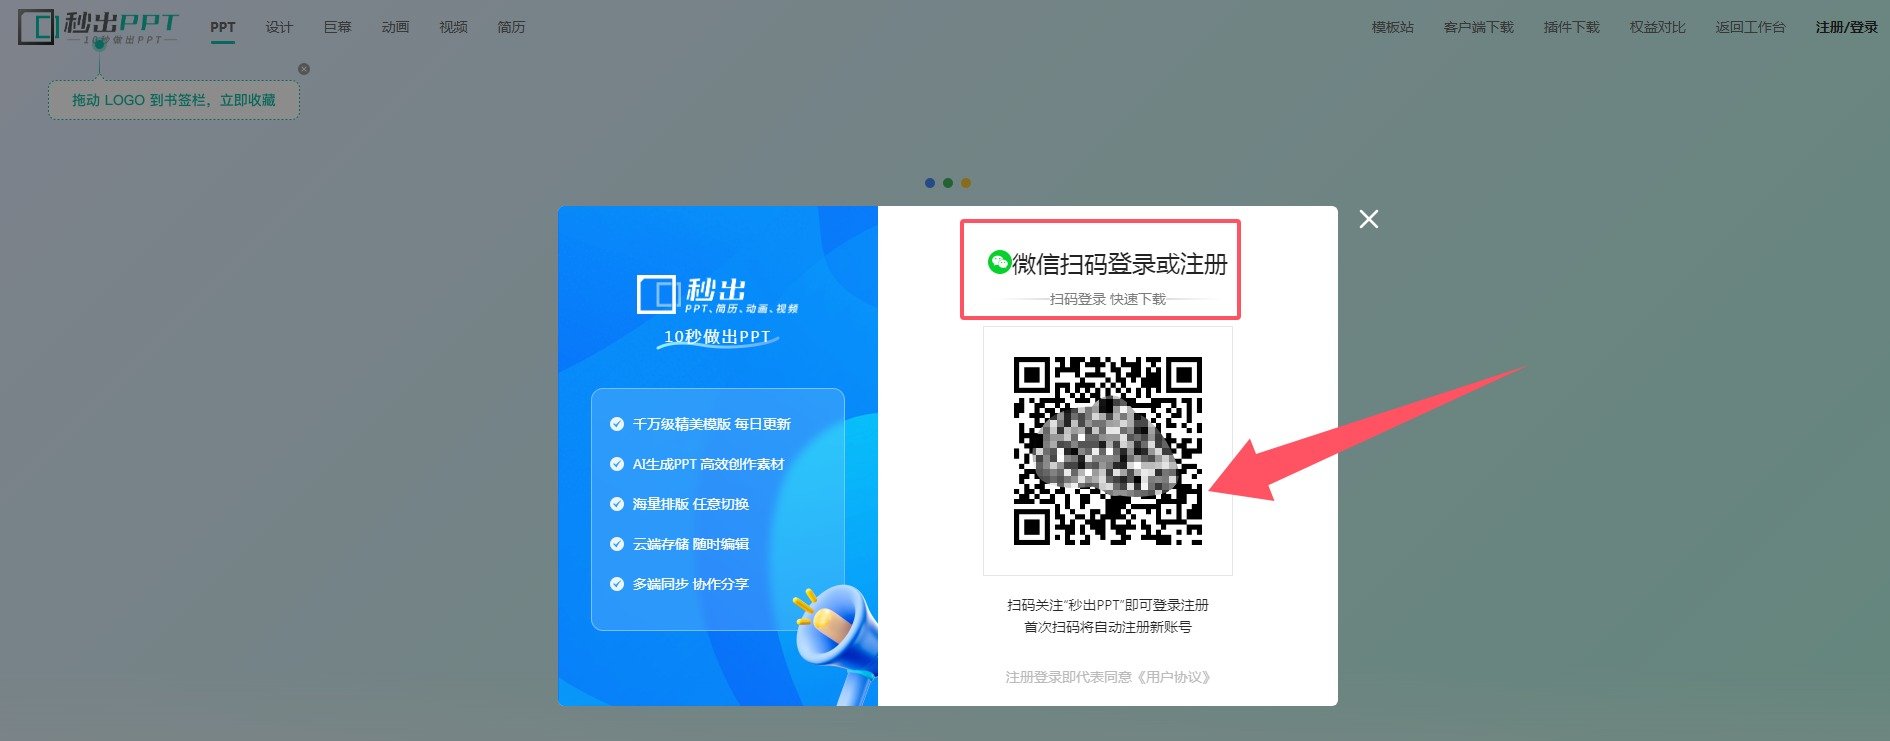
Task: Dismiss the bookmark tip with its close icon
Action: 304,69
